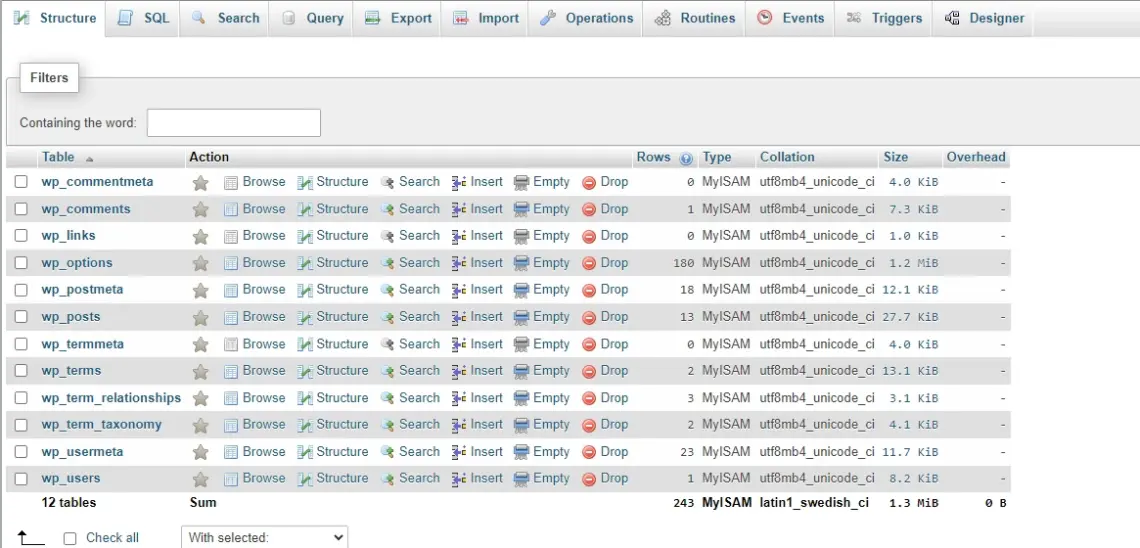Open the Export tab
The width and height of the screenshot is (1140, 548).
[x=398, y=18]
